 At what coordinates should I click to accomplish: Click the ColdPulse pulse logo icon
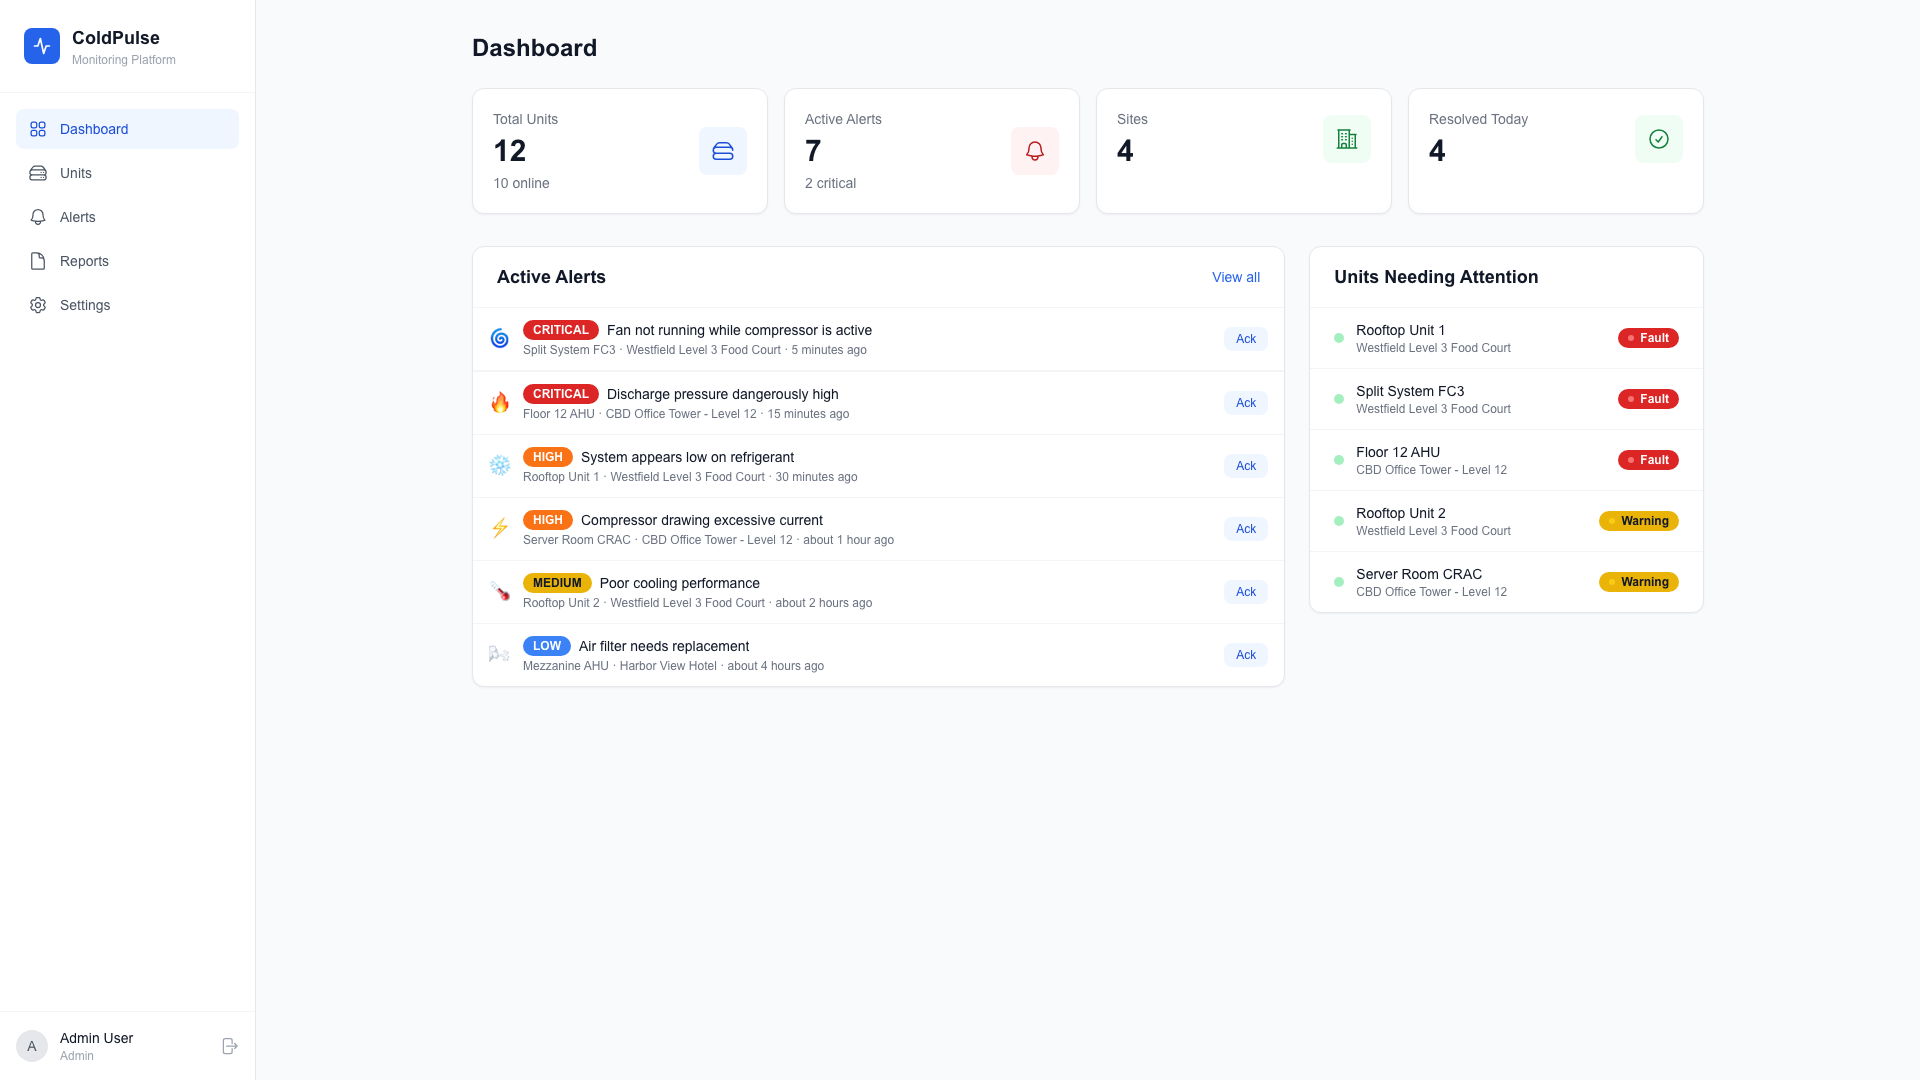coord(42,46)
